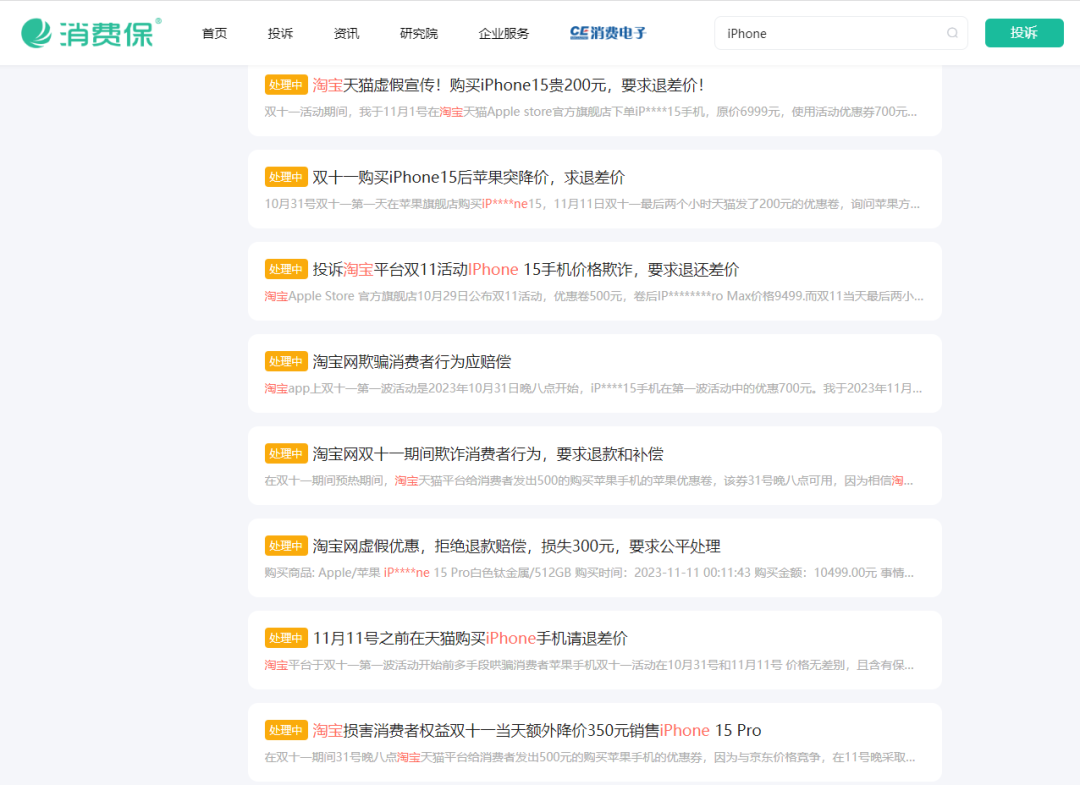Open complaint 淘宝网双十一期间欺诈消费者行为
The height and width of the screenshot is (785, 1080).
488,454
